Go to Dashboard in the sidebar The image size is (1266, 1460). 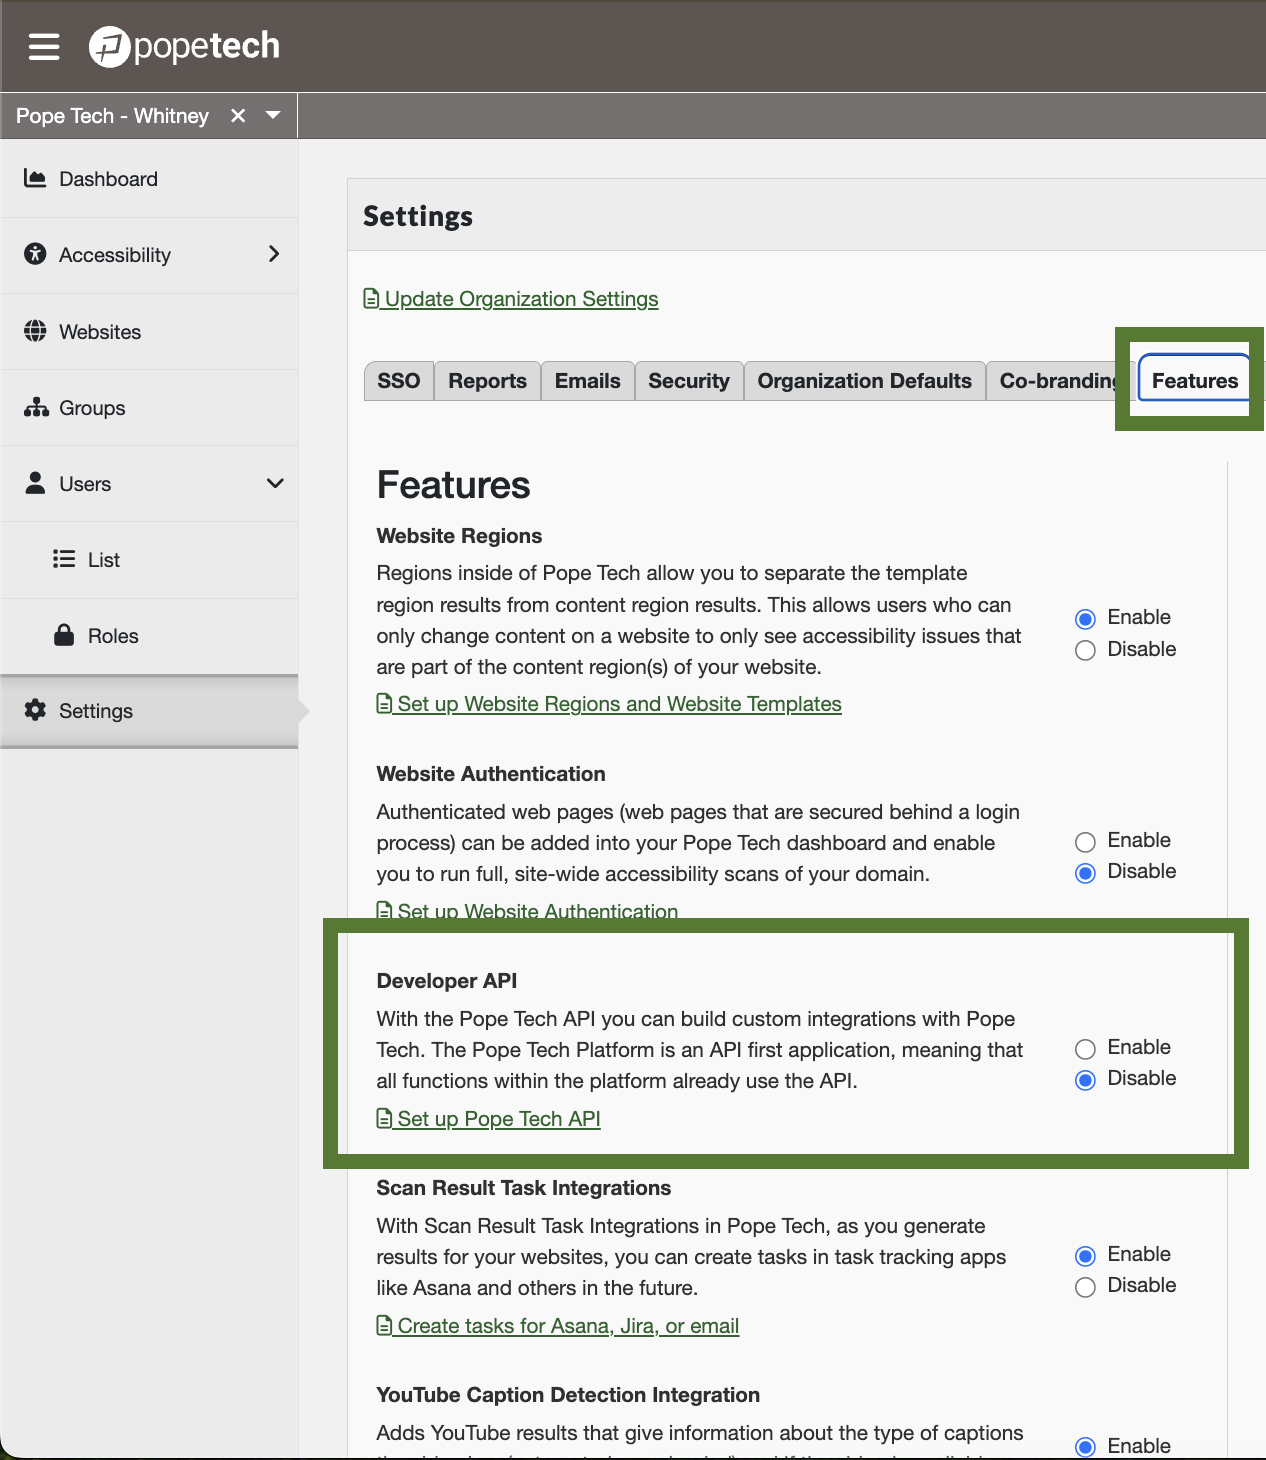150,179
